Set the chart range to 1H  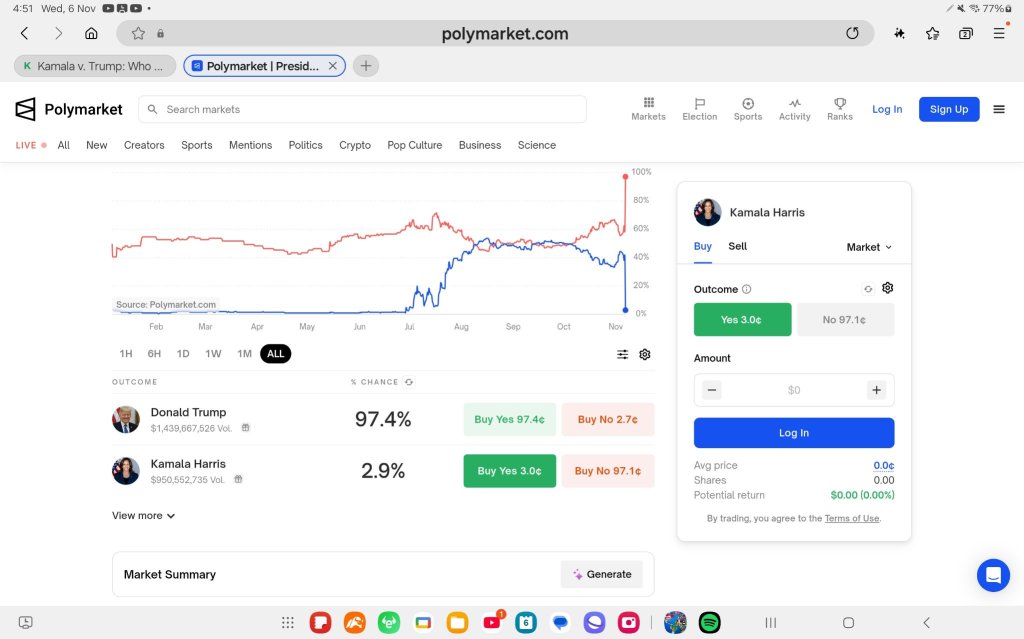coord(126,353)
